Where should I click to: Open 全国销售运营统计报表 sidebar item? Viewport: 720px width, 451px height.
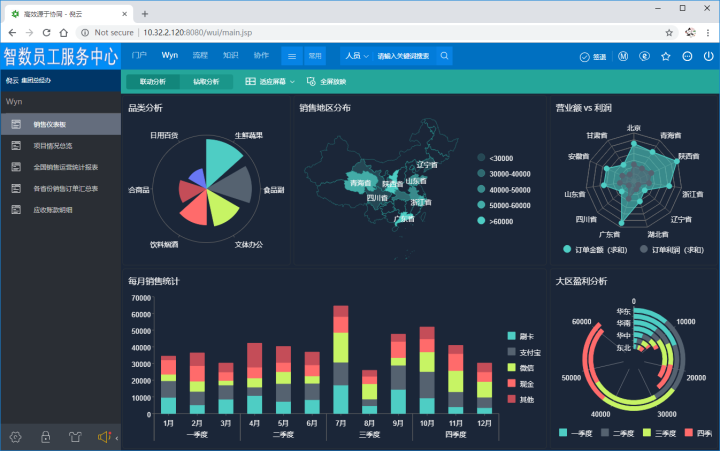(x=61, y=167)
